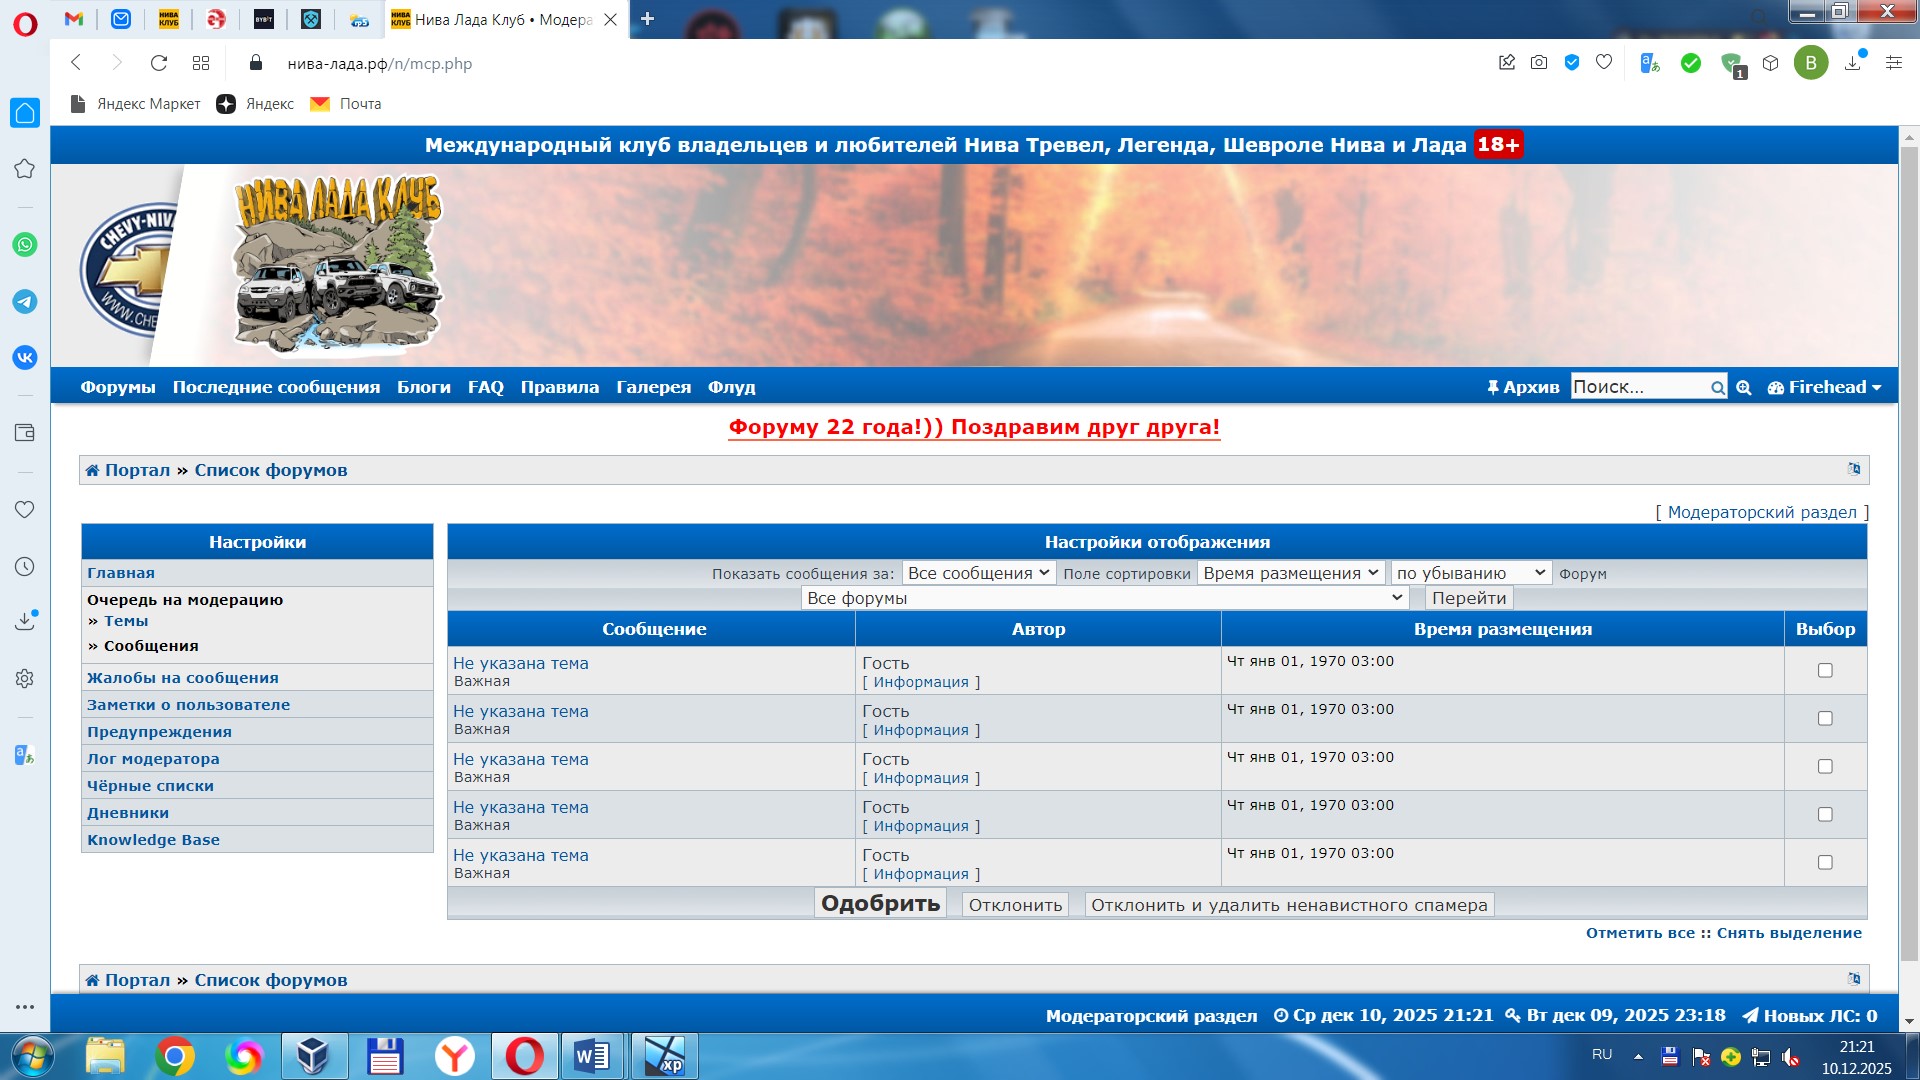The image size is (1920, 1080).
Task: Expand 'Время размещения' sort field dropdown
Action: 1290,573
